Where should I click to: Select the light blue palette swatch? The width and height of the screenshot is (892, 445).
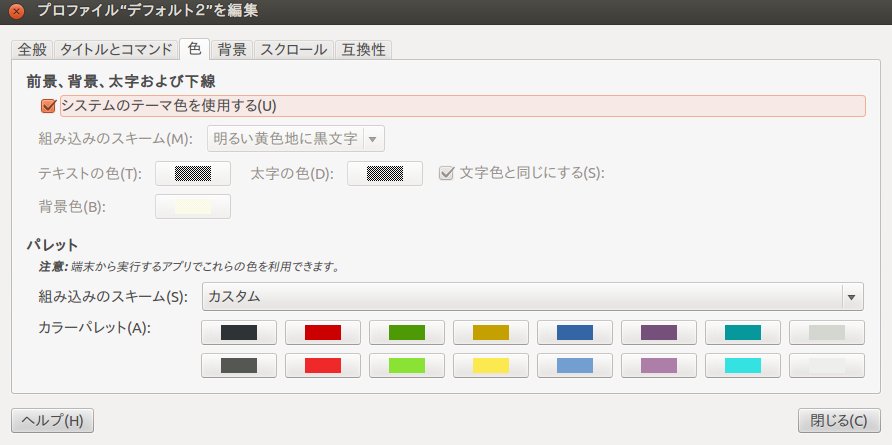pyautogui.click(x=575, y=365)
